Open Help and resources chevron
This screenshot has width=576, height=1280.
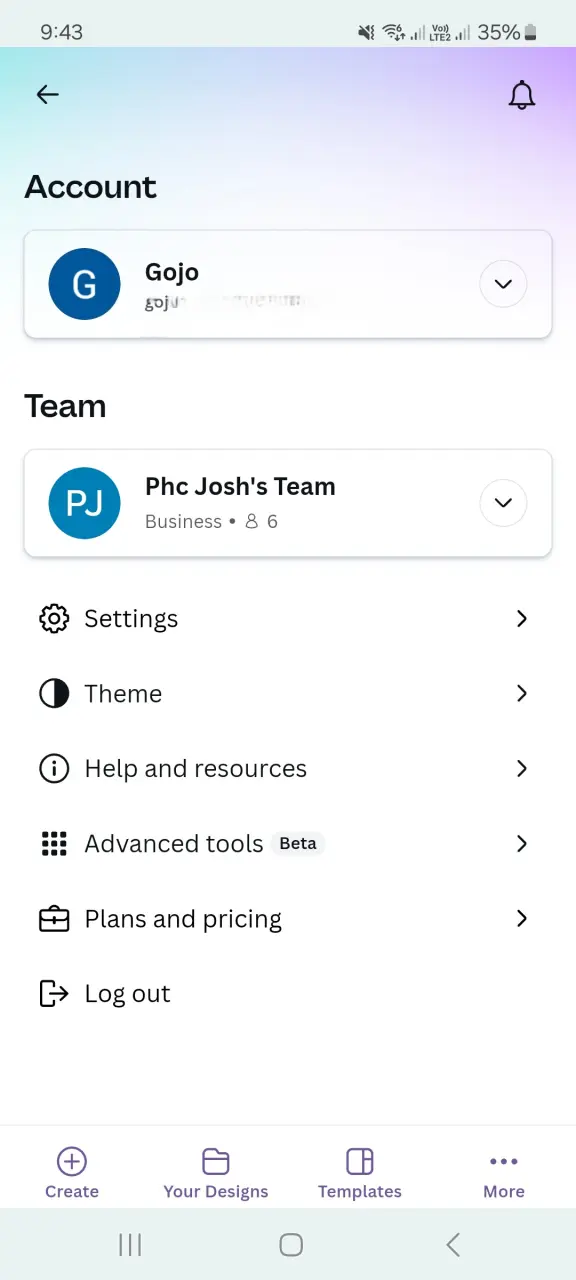[521, 769]
